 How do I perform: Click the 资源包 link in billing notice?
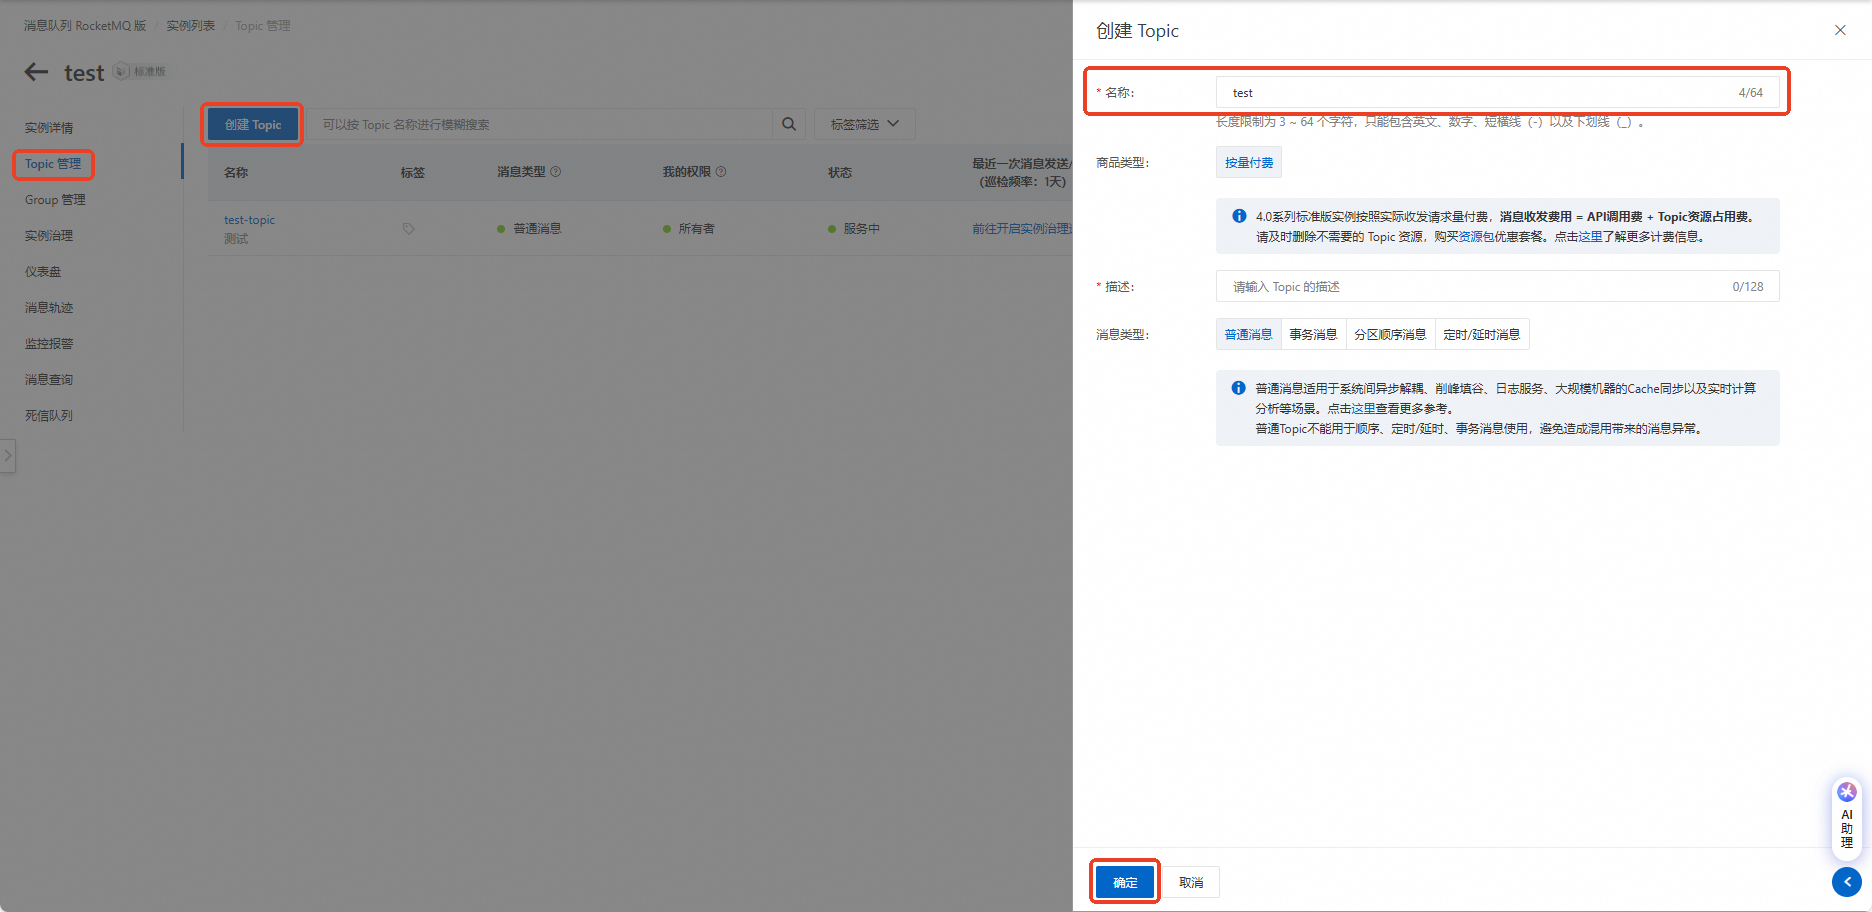click(x=1476, y=237)
